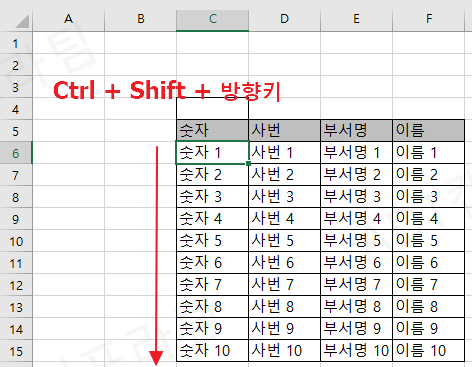Select row 4 header

coord(16,109)
